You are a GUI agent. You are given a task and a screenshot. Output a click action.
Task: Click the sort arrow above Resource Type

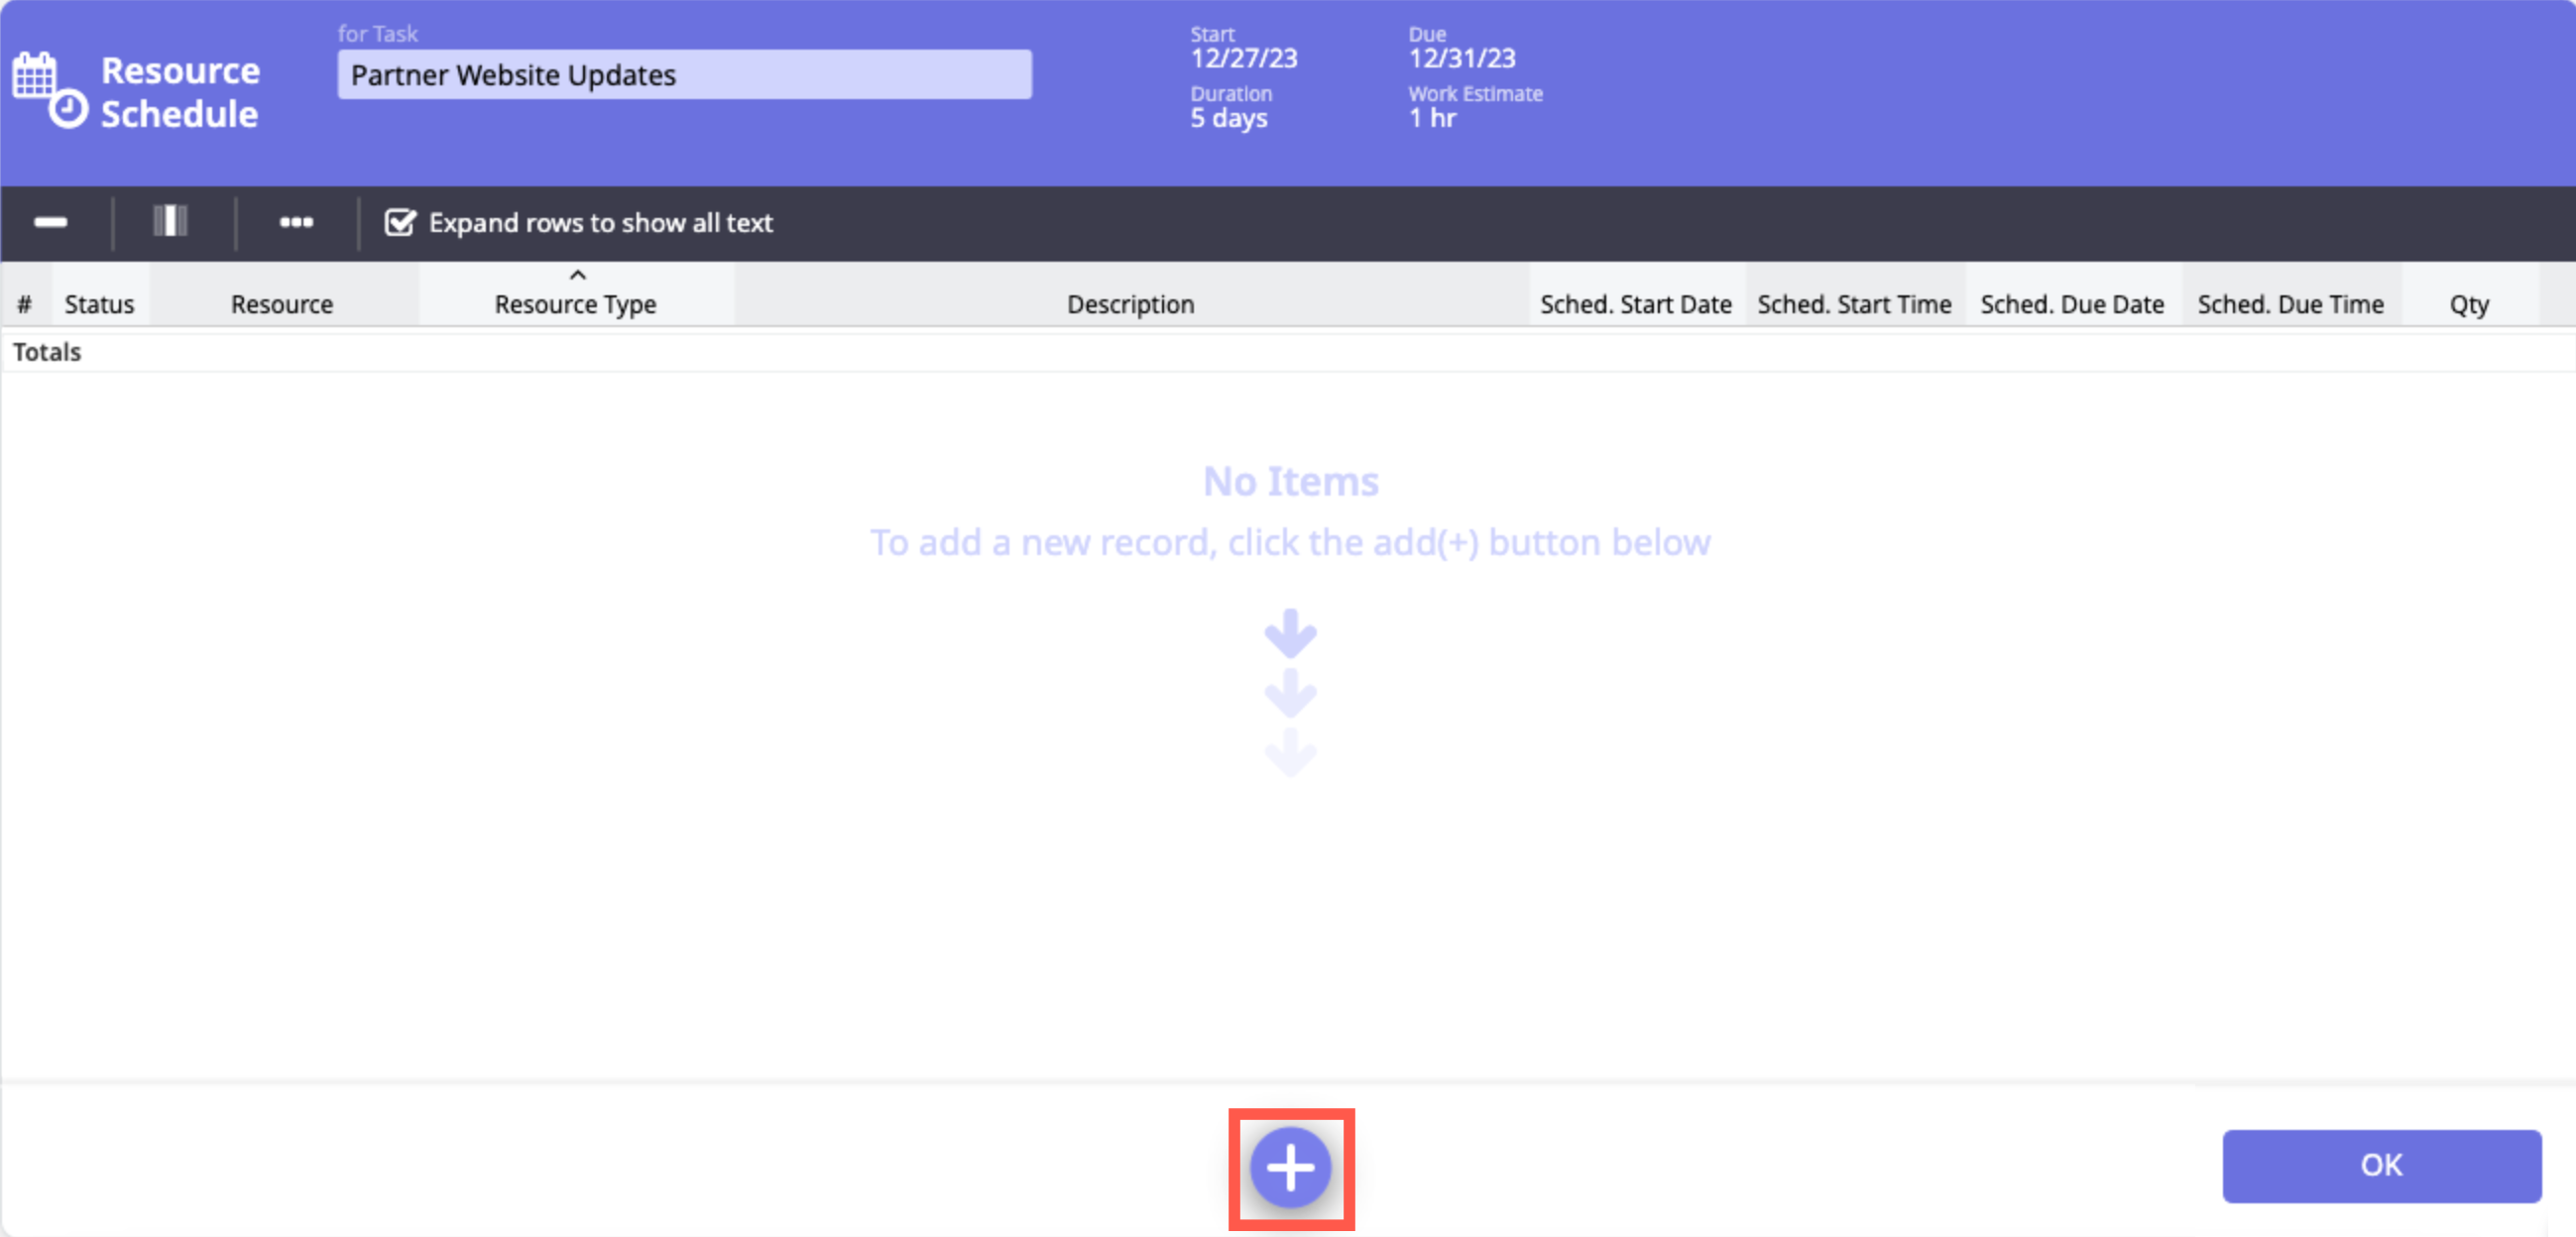pos(577,275)
